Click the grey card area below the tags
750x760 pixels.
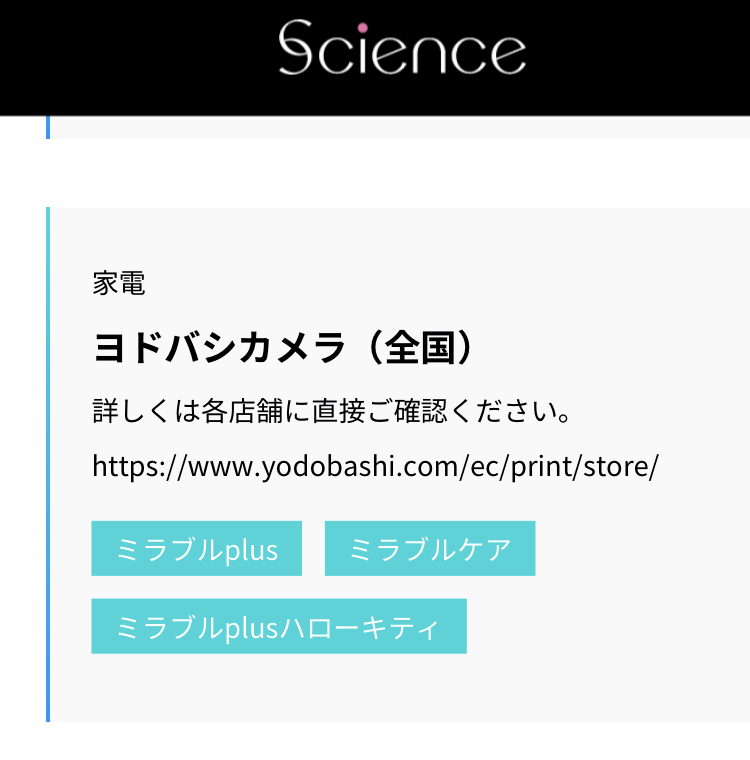pos(400,690)
